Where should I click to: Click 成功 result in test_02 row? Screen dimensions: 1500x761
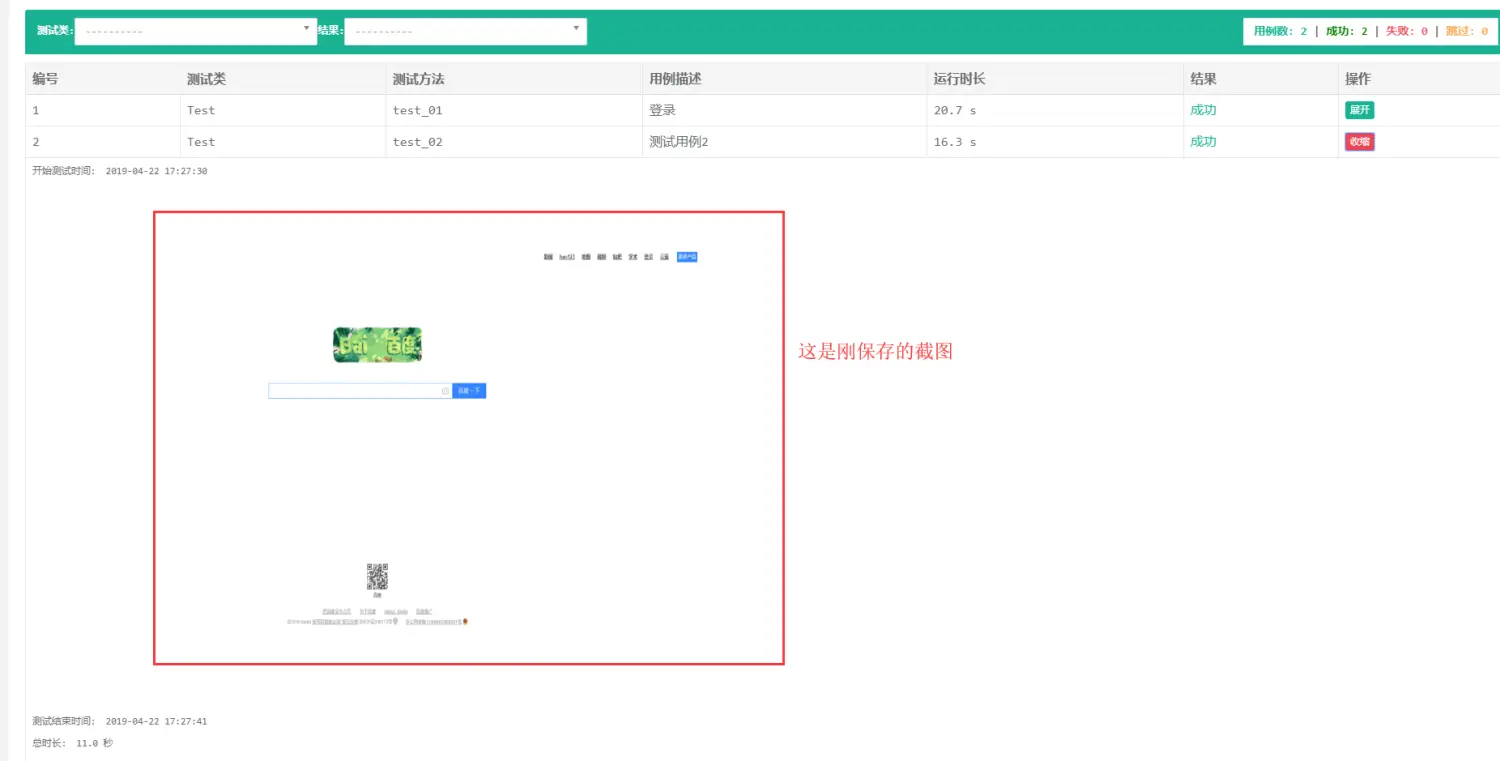(1203, 142)
